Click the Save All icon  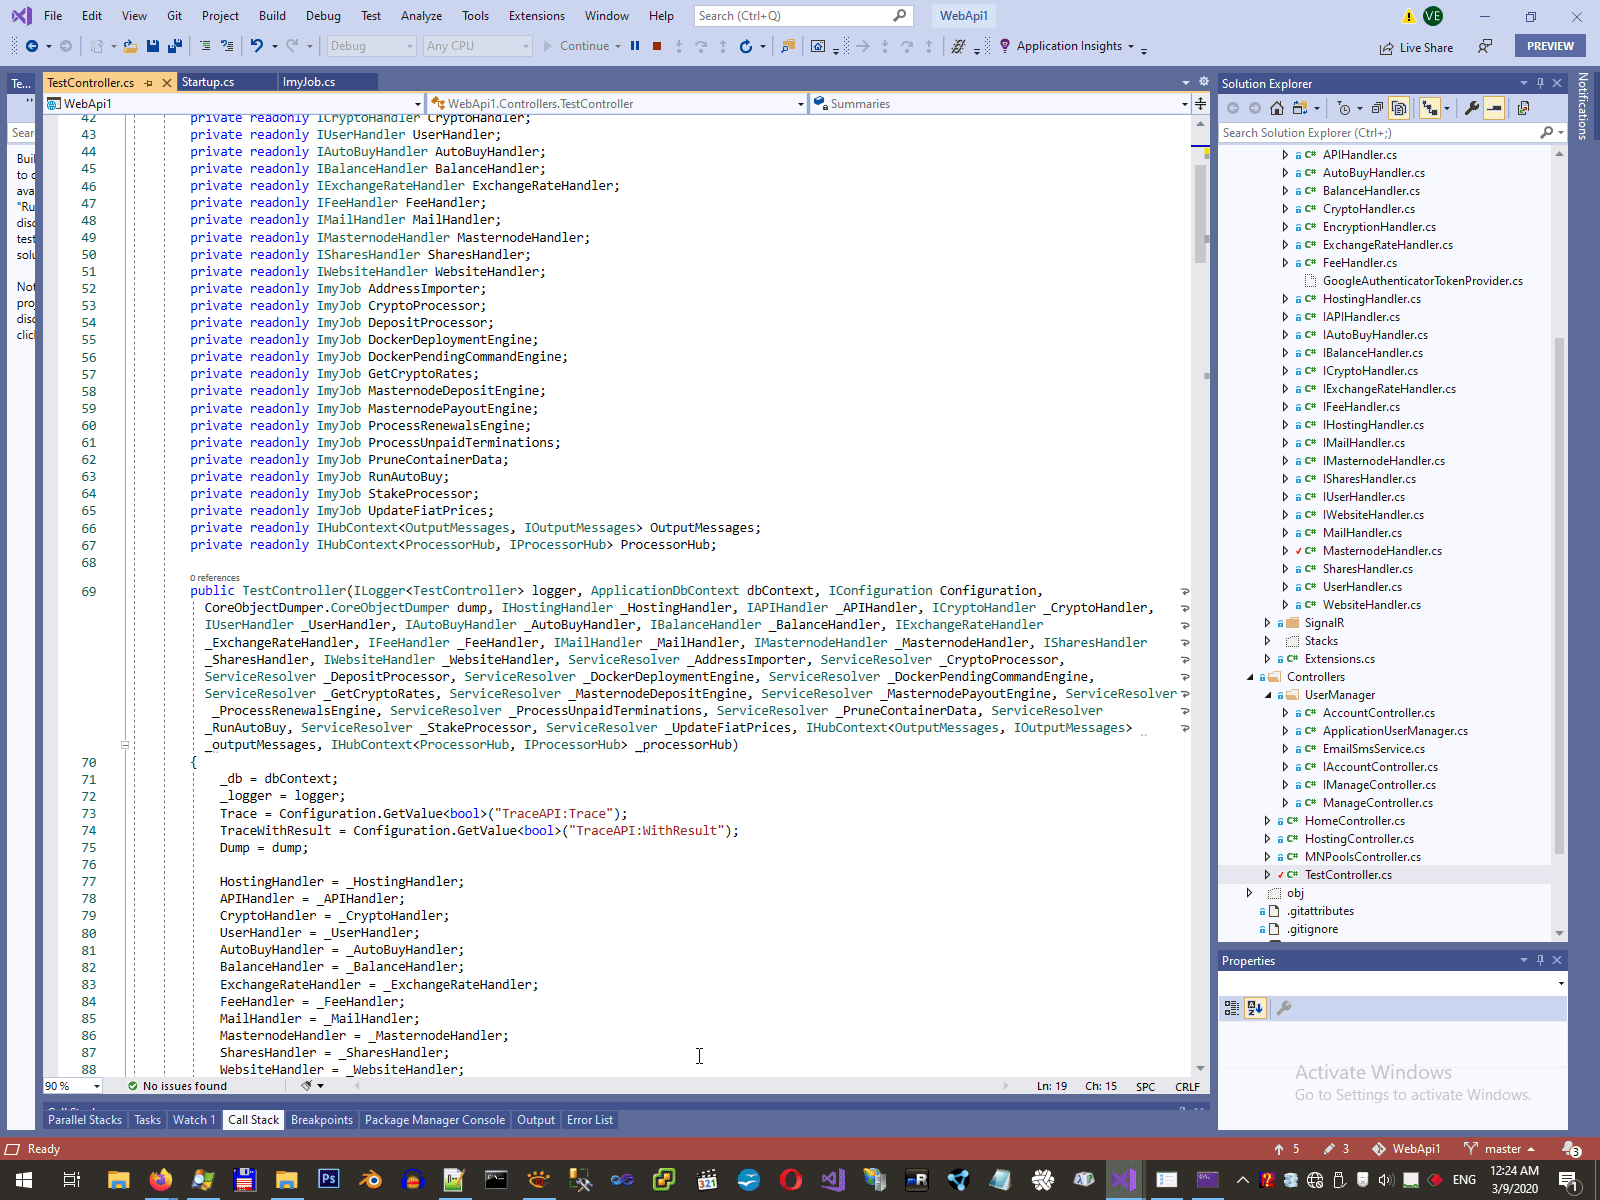click(175, 46)
